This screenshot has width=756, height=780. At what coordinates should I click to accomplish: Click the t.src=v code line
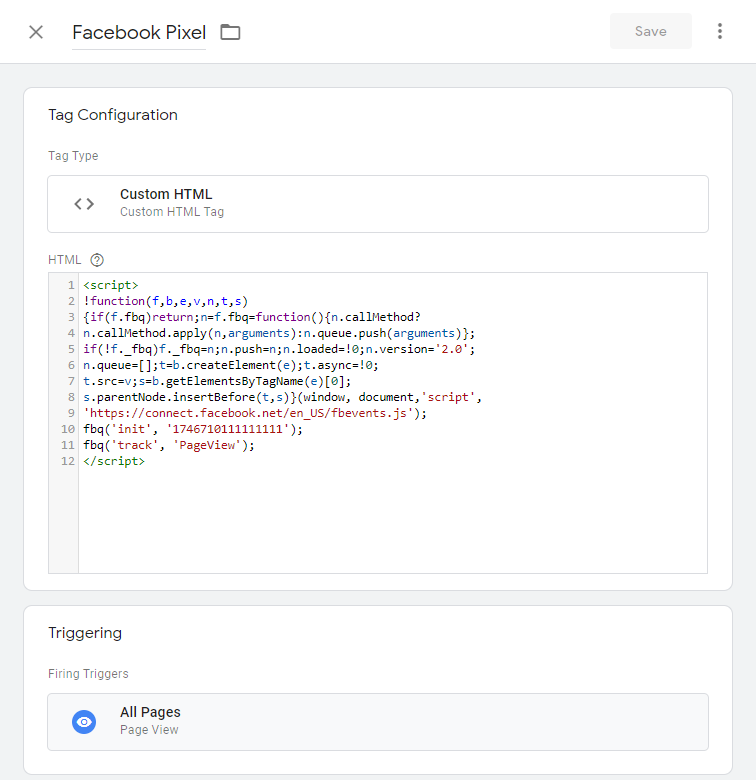[x=217, y=382]
